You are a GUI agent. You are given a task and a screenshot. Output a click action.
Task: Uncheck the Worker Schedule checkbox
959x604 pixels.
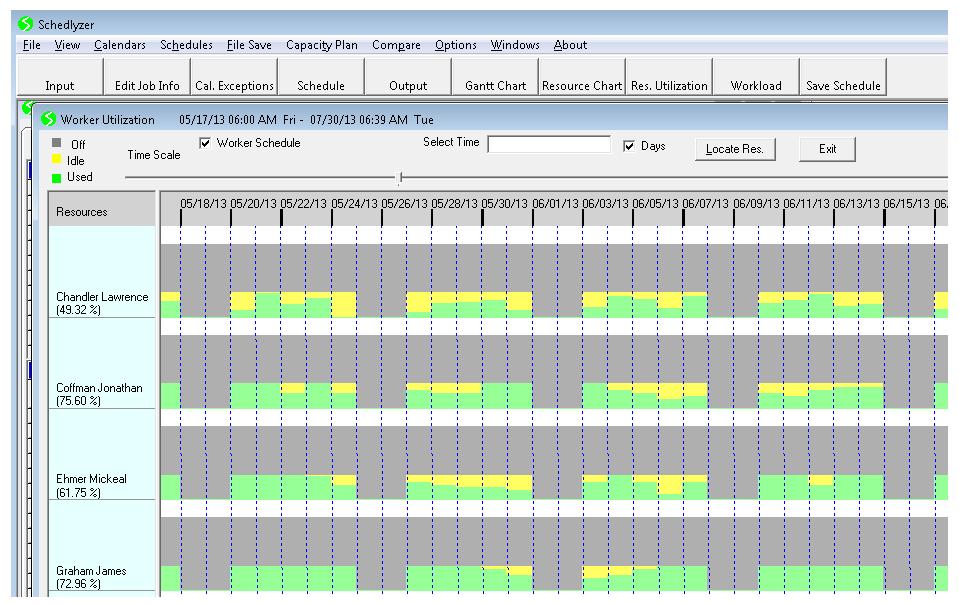pyautogui.click(x=205, y=143)
